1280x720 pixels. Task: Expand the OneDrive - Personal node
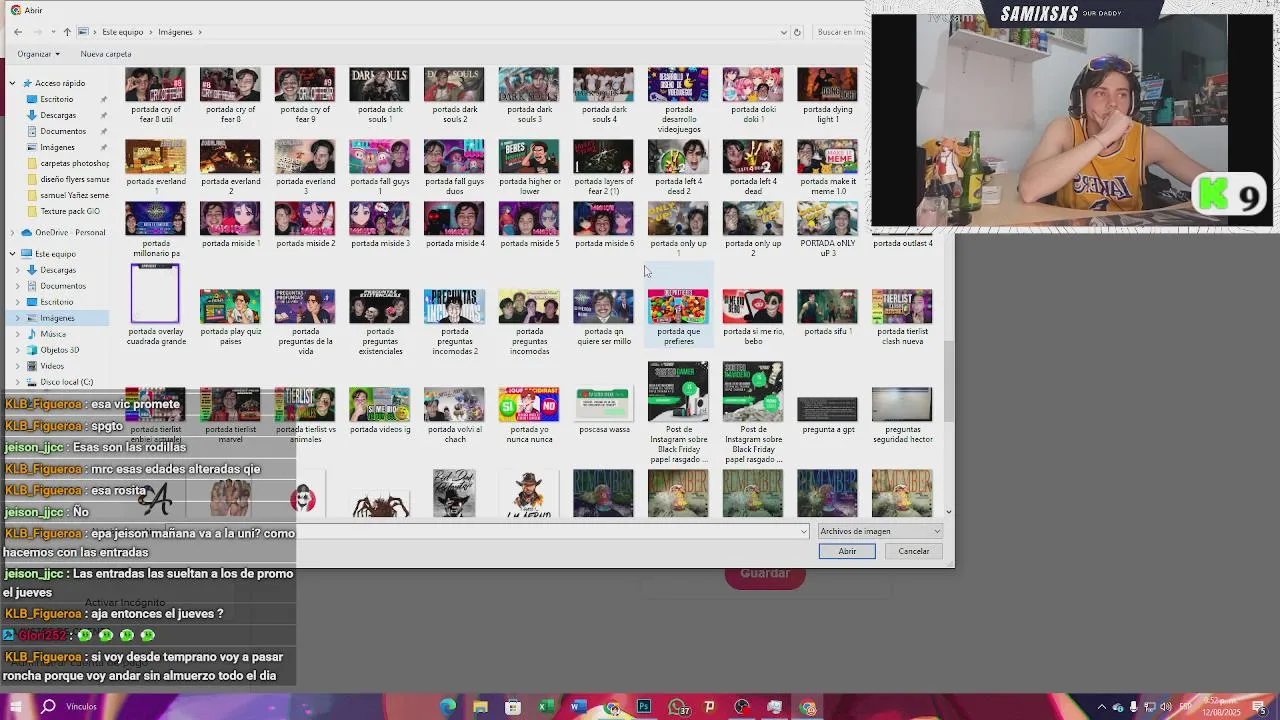point(12,232)
